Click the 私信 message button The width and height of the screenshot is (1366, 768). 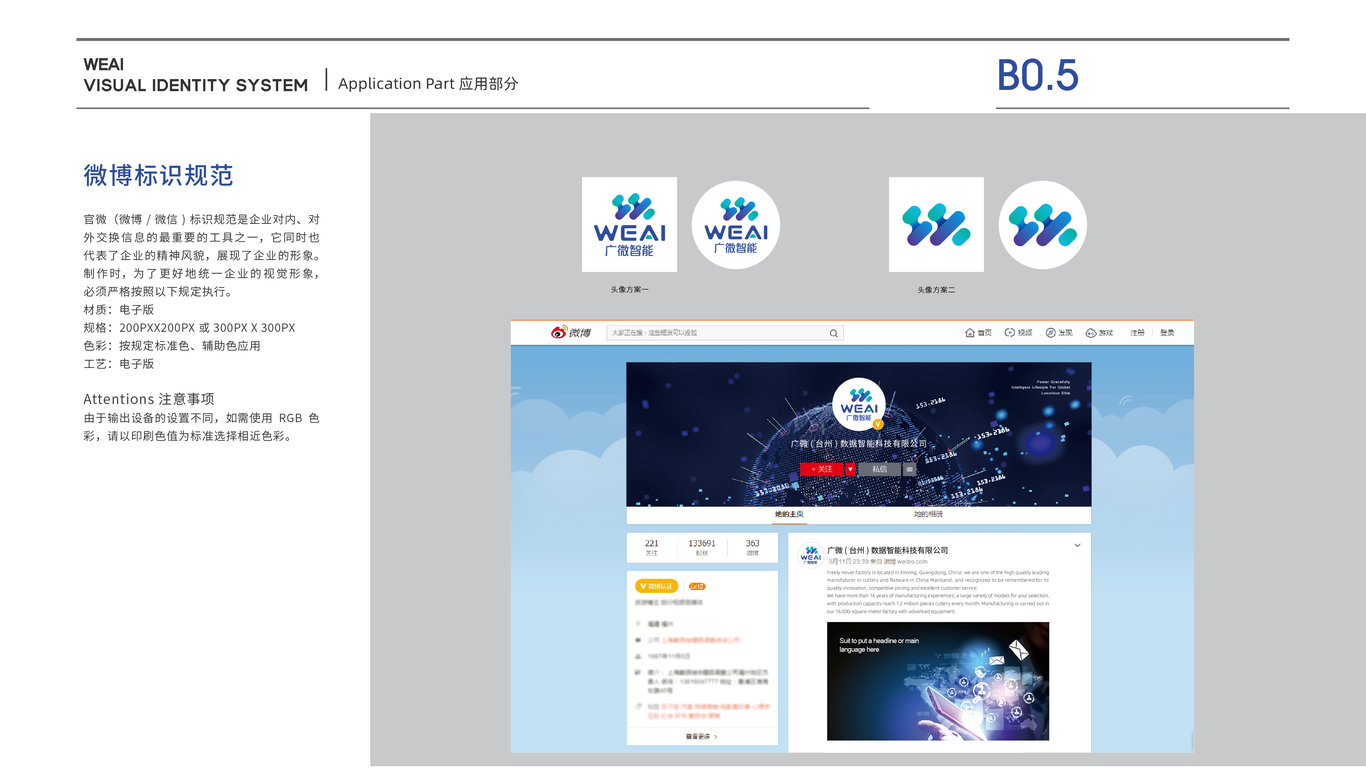click(x=880, y=469)
